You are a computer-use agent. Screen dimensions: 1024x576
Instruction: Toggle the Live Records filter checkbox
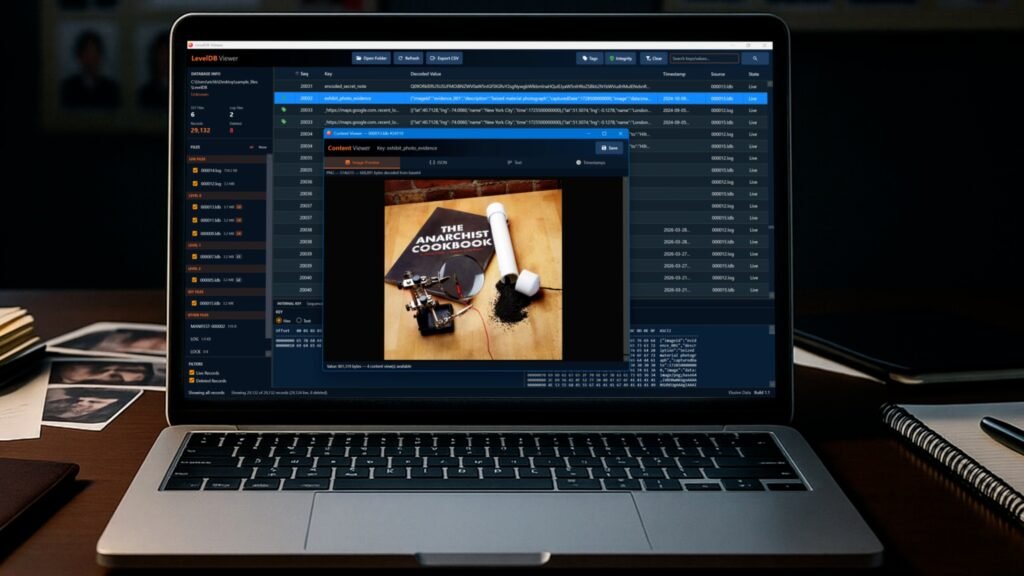point(192,372)
